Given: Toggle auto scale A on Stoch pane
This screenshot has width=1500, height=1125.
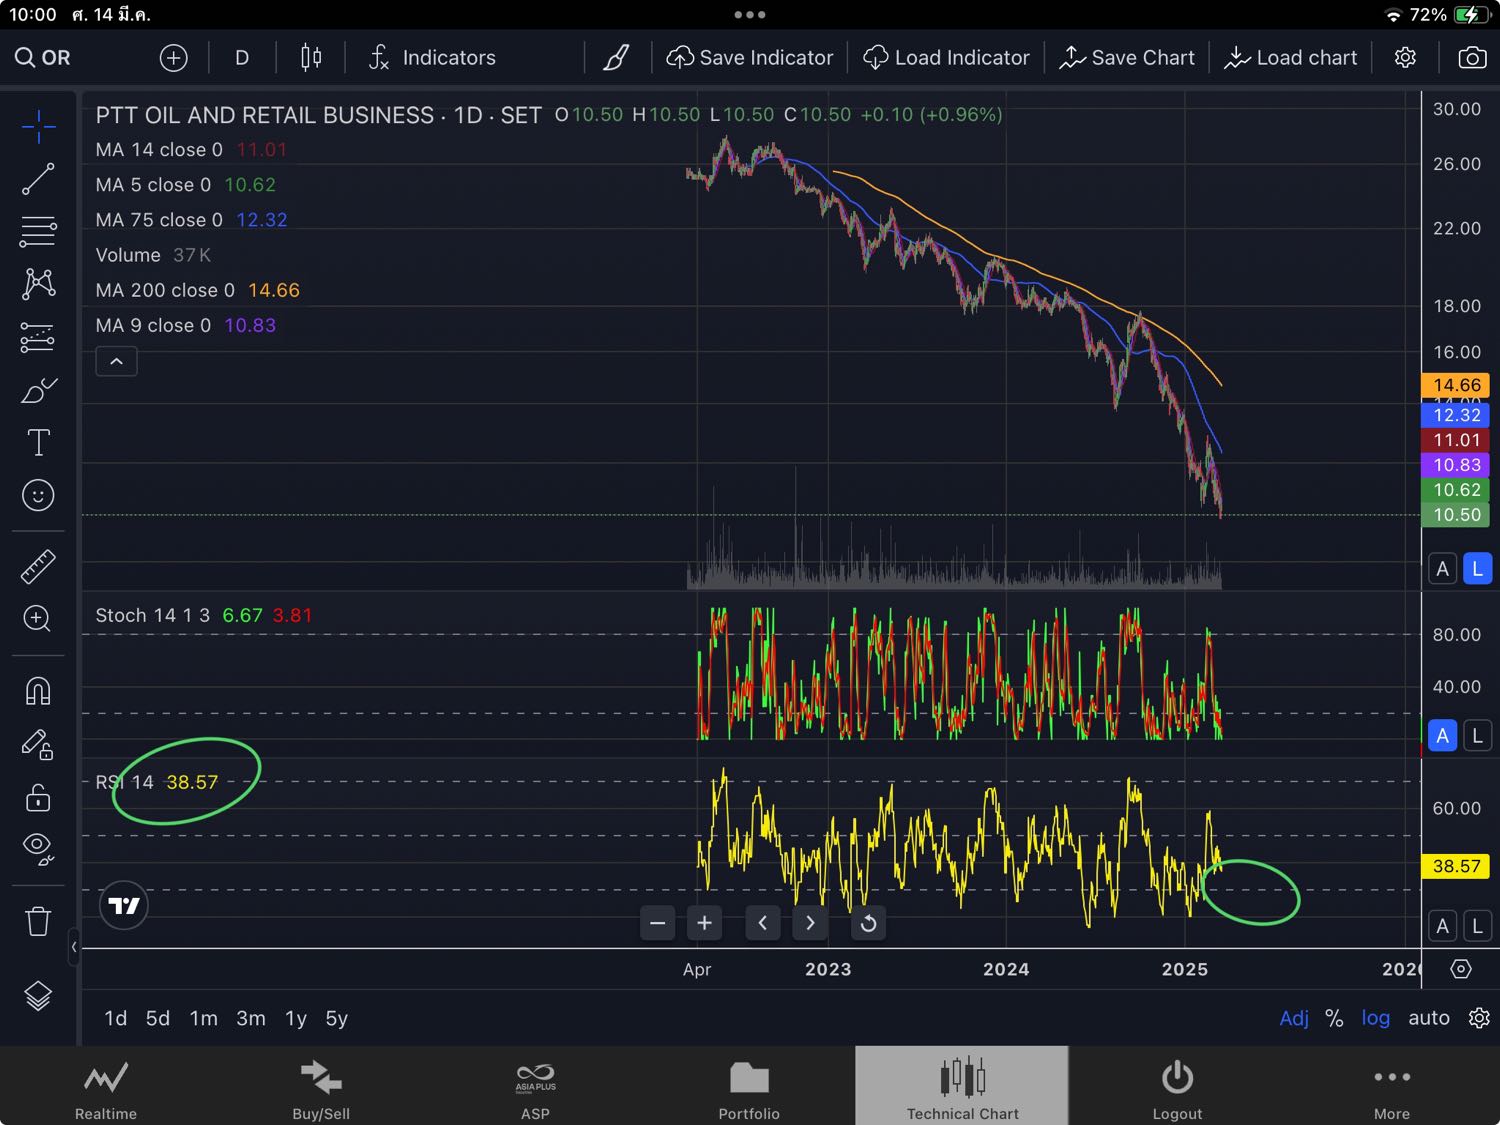Looking at the screenshot, I should tap(1442, 736).
